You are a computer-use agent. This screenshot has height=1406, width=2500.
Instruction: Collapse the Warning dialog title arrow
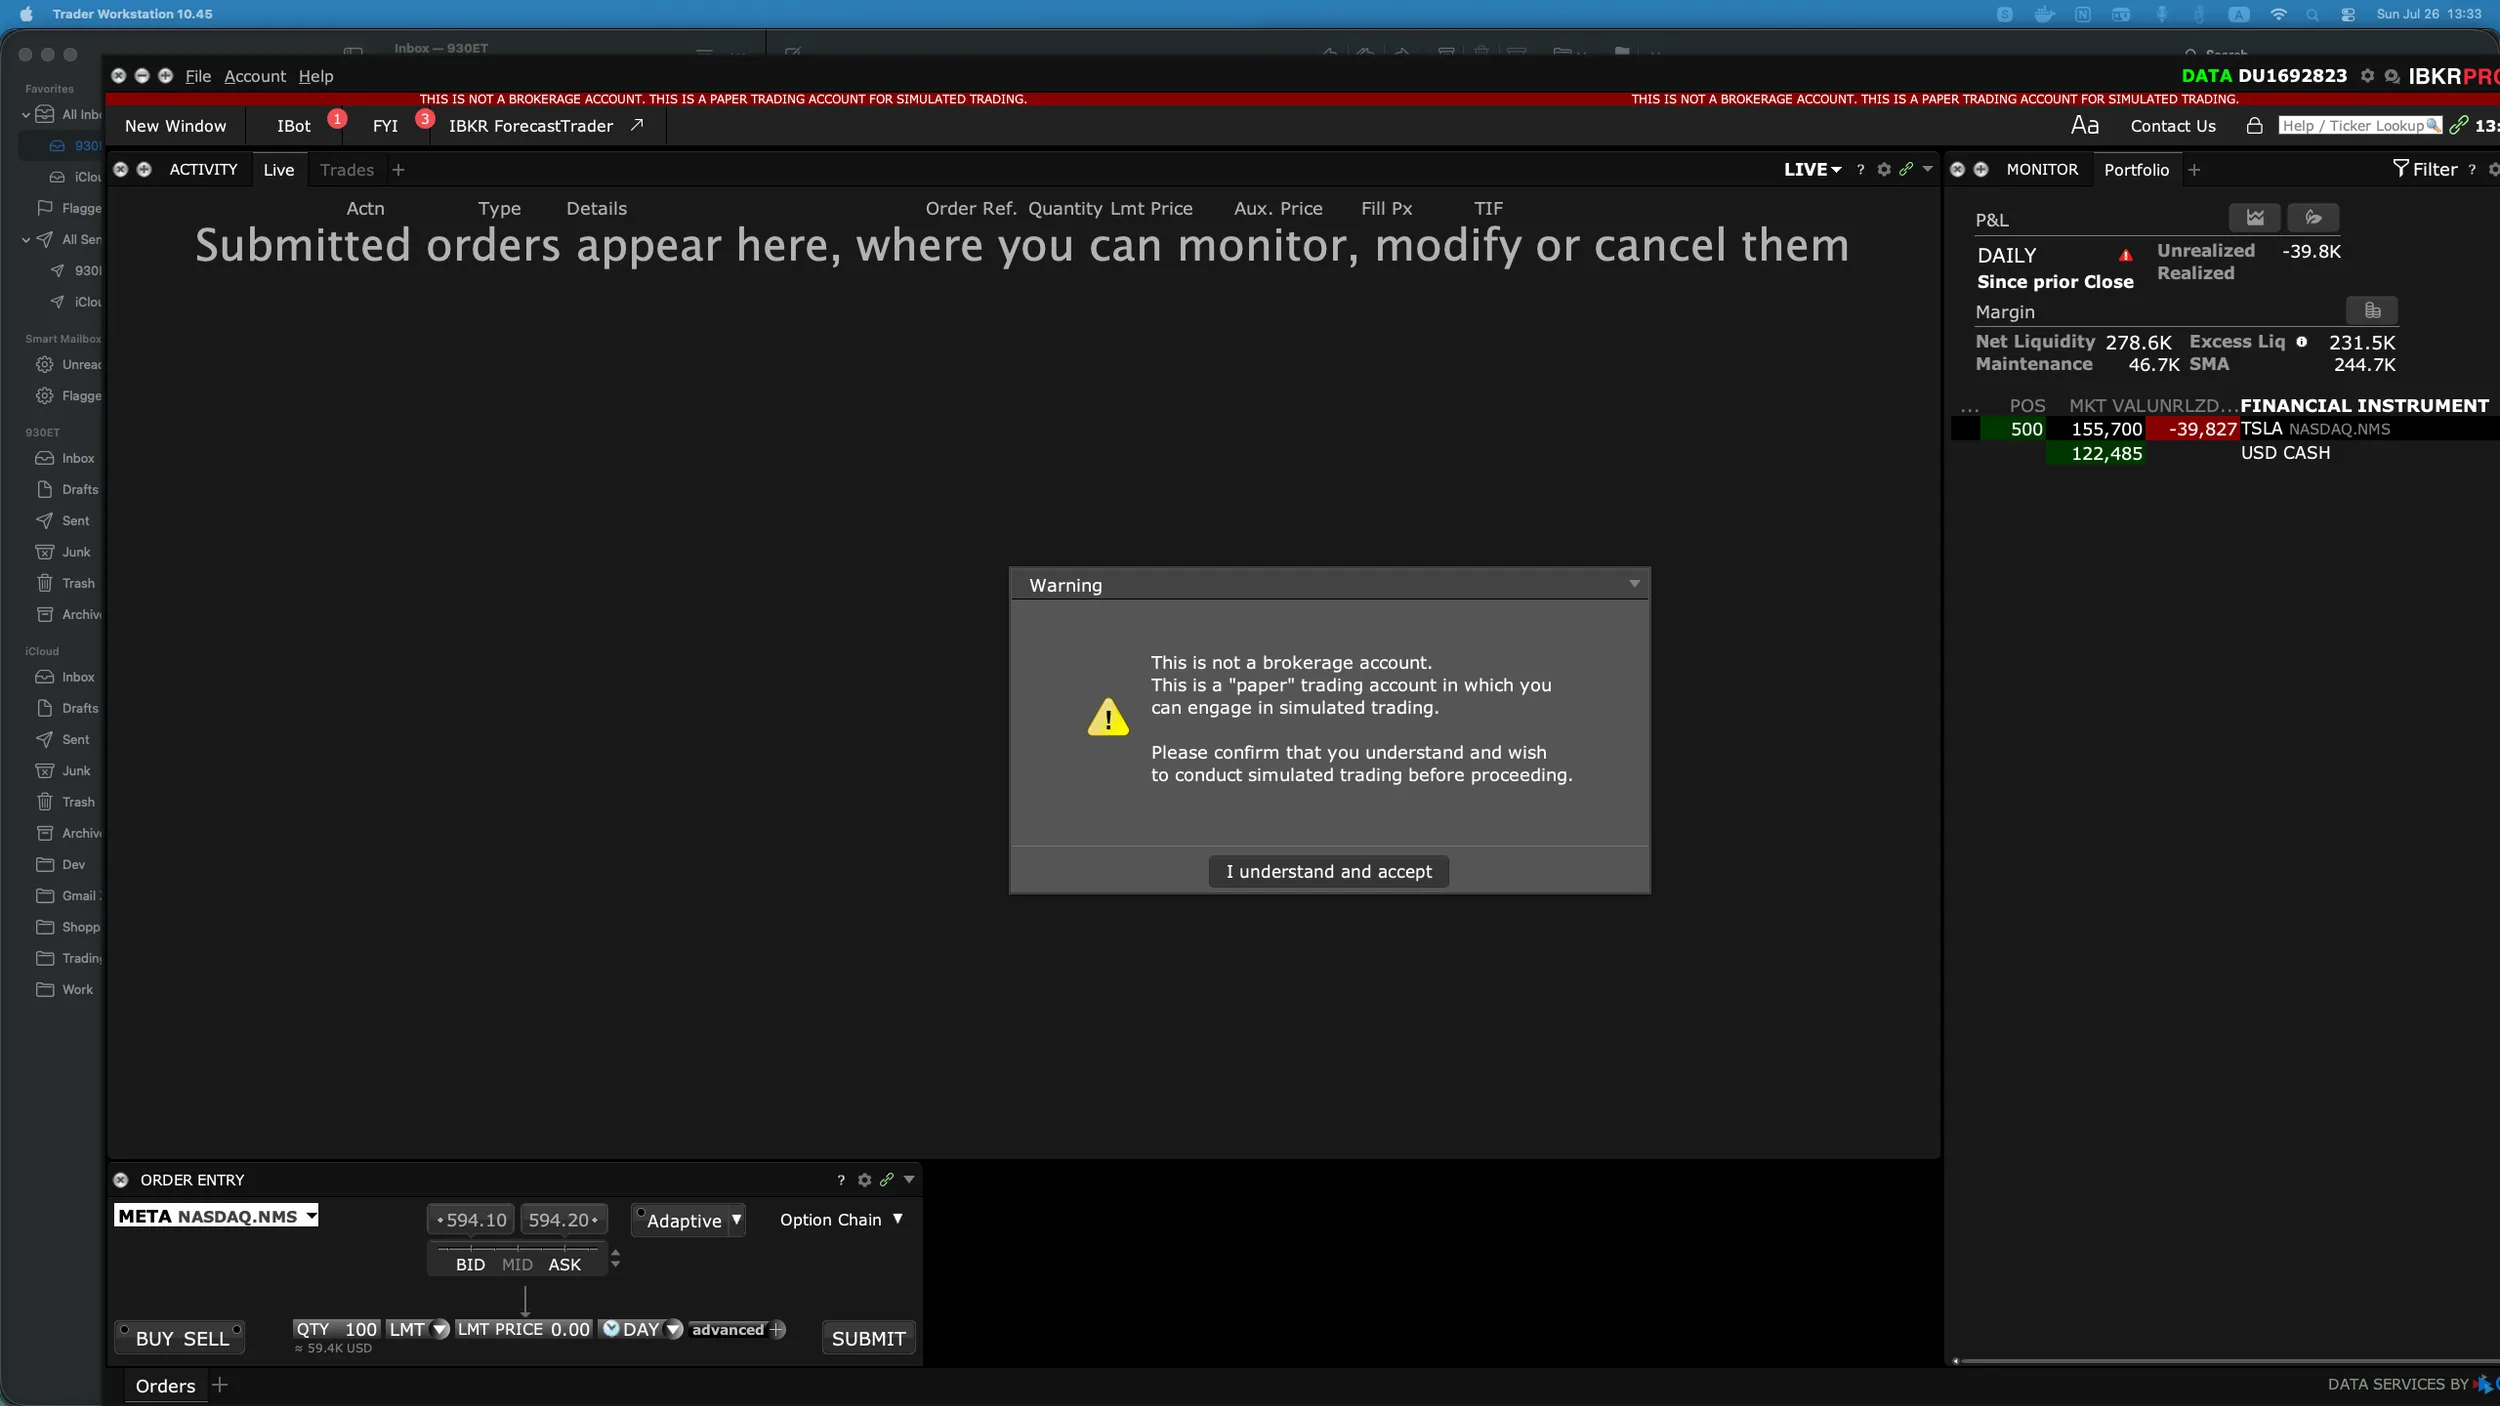[x=1634, y=584]
